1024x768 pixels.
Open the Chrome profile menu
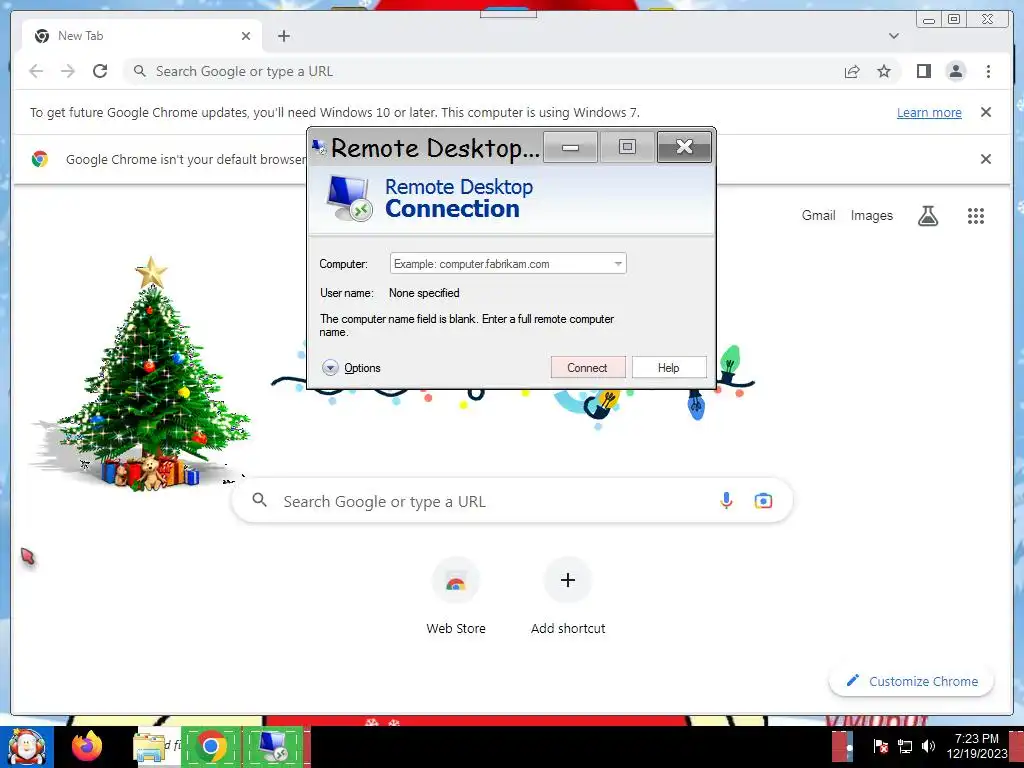point(955,71)
